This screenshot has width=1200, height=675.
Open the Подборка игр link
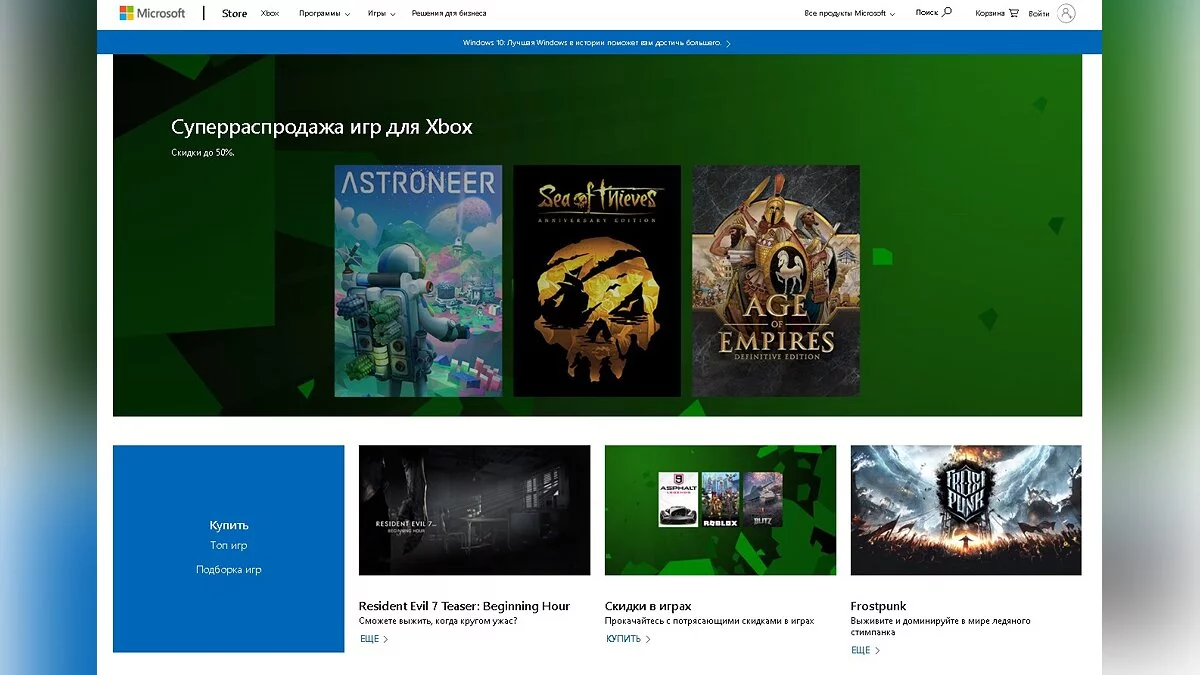coord(228,570)
